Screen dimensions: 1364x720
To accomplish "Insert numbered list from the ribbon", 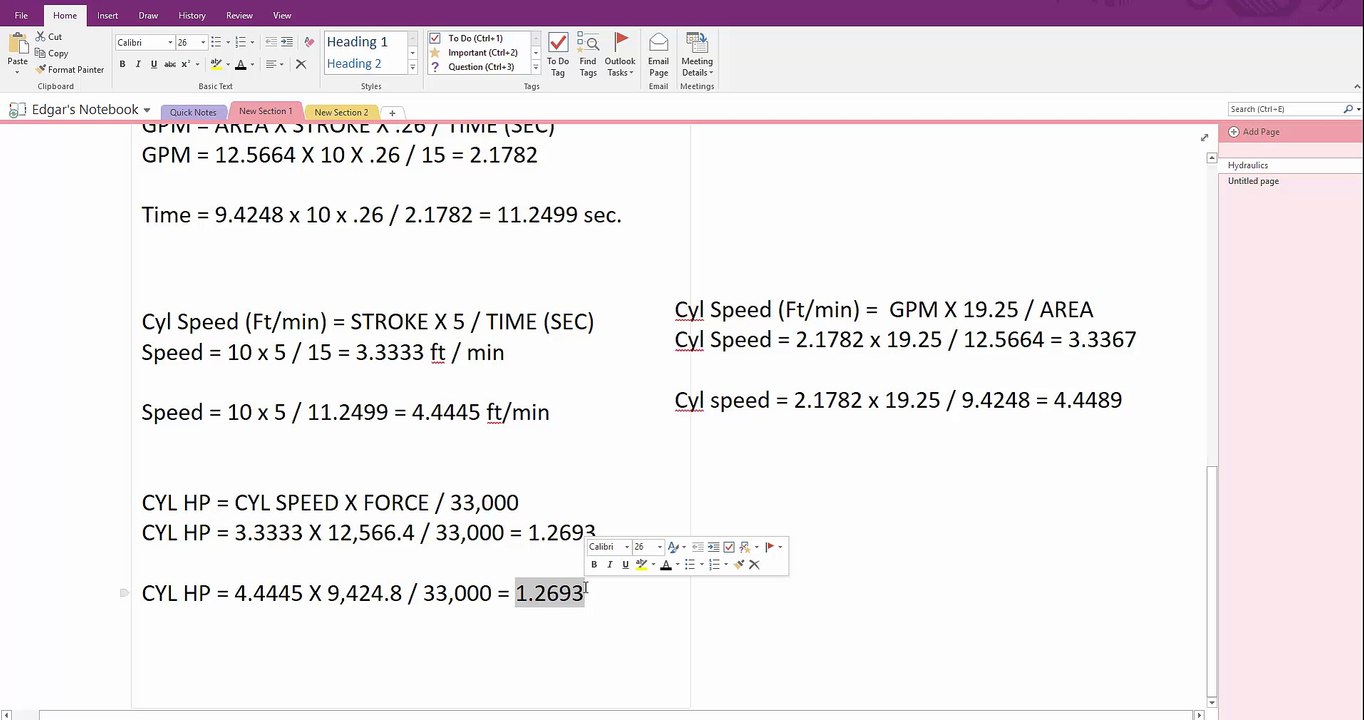I will [x=240, y=42].
